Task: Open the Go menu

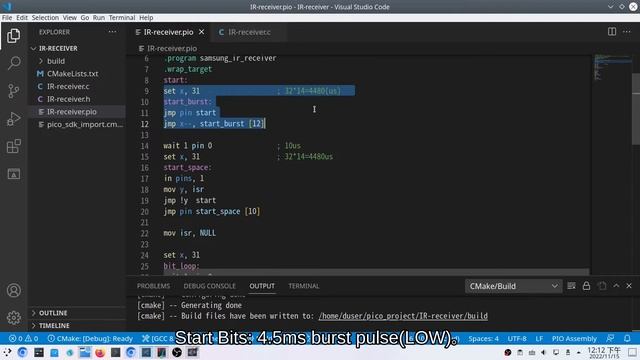Action: click(84, 18)
